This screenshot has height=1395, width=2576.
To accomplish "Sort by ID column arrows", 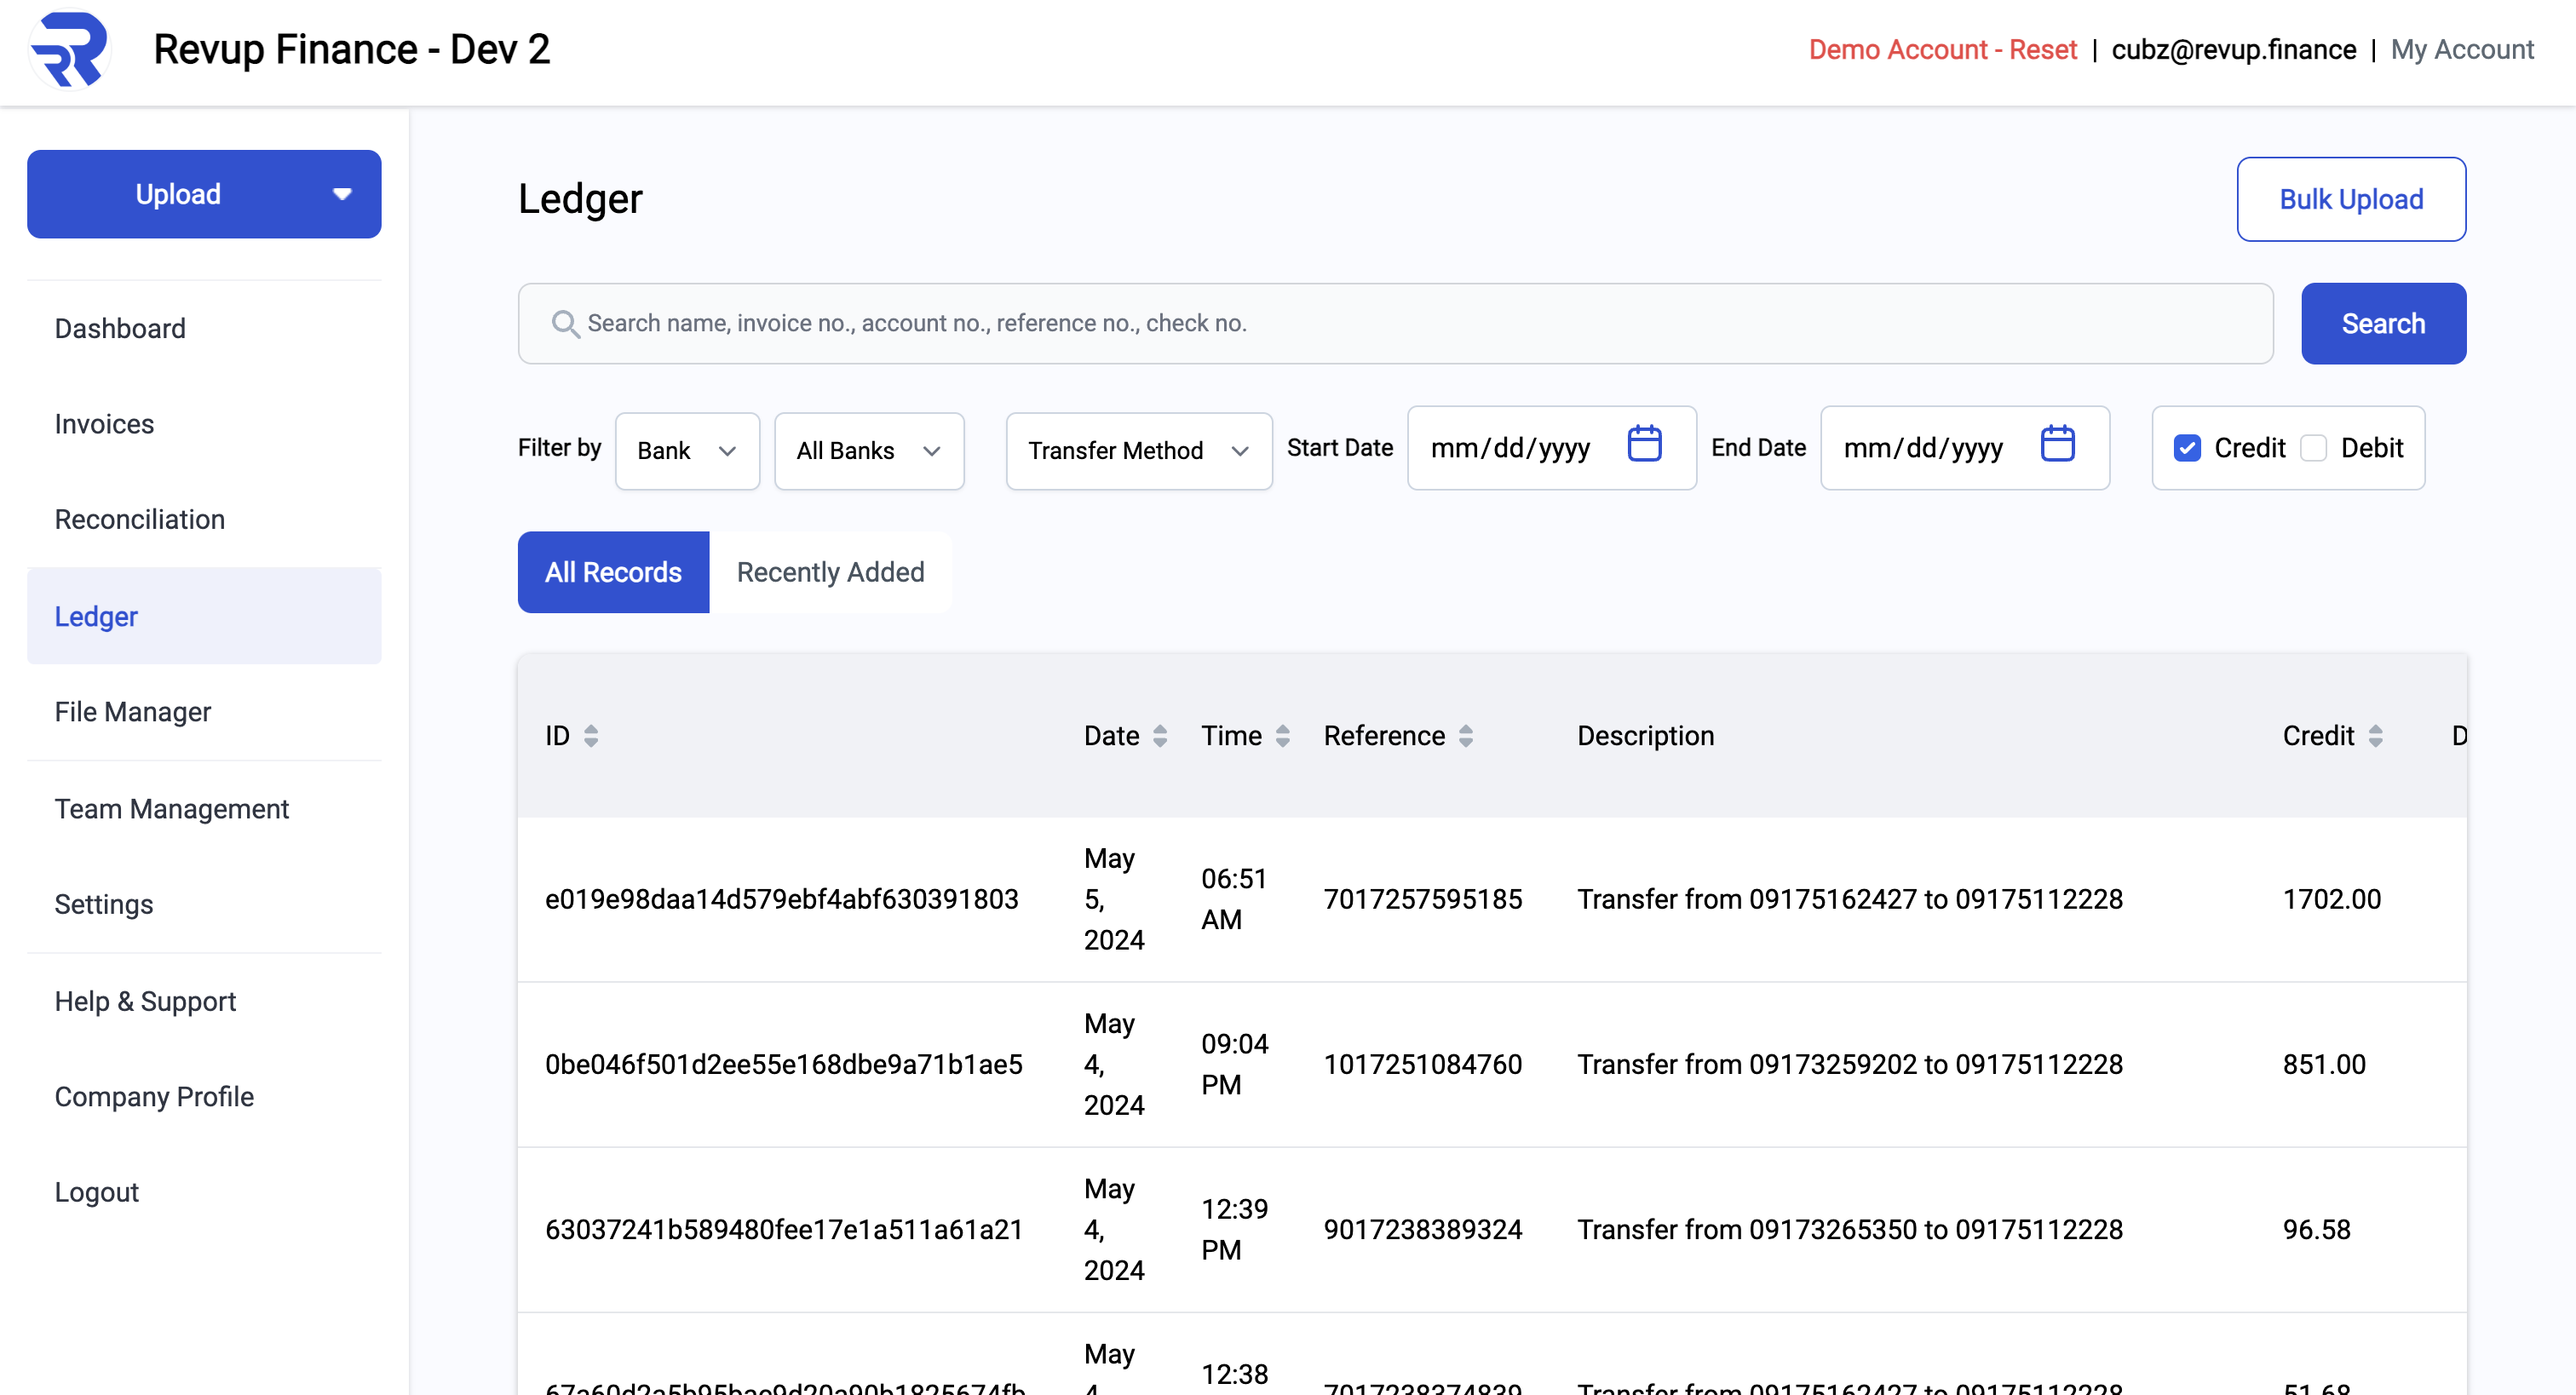I will tap(591, 736).
